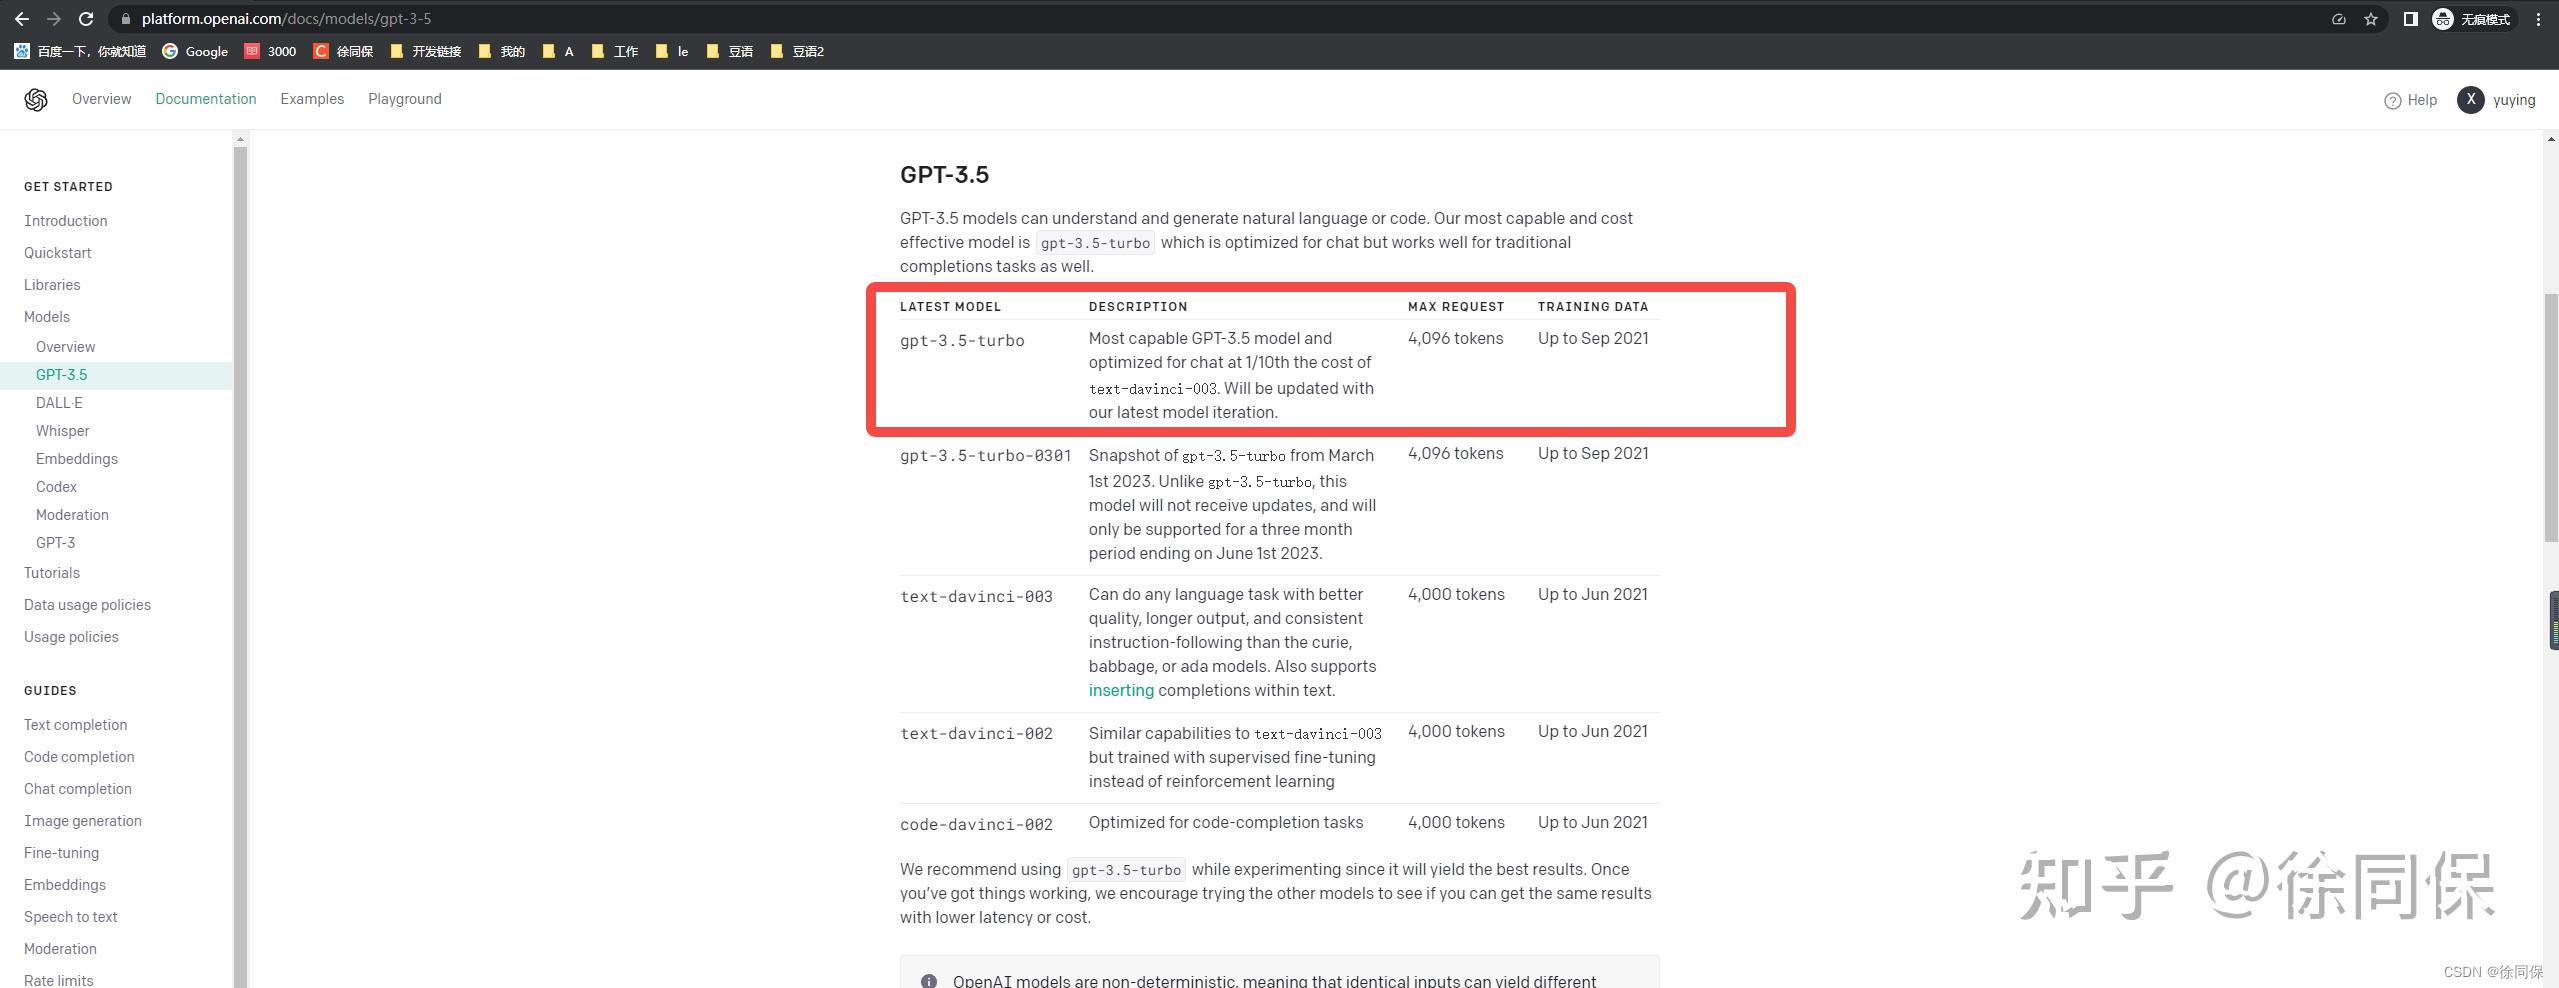Image resolution: width=2559 pixels, height=988 pixels.
Task: Open Code completion guide
Action: pos(79,757)
